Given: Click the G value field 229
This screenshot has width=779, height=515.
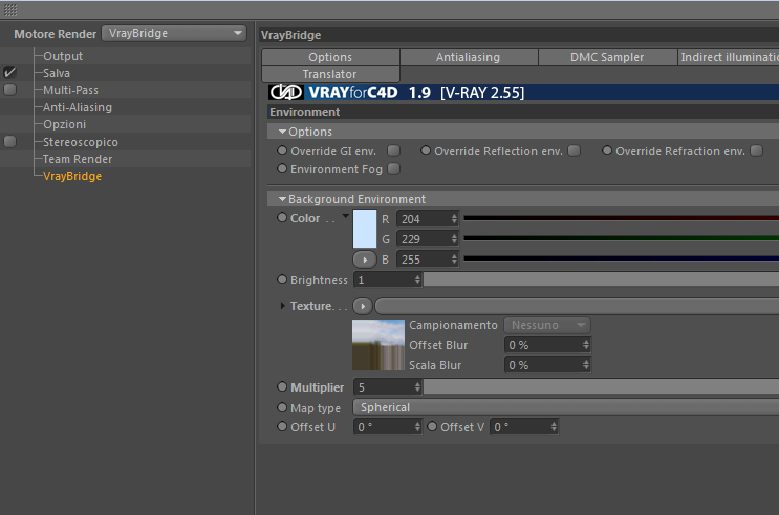Looking at the screenshot, I should tap(427, 239).
